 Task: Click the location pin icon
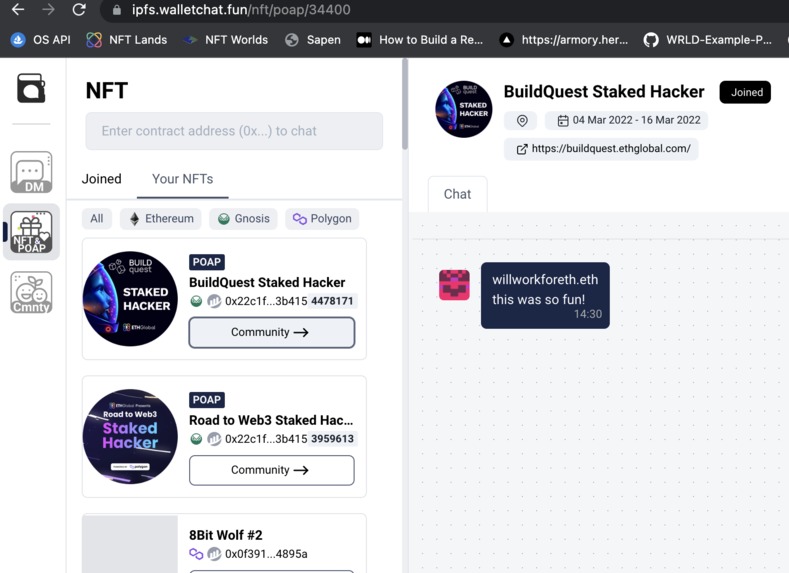point(522,121)
